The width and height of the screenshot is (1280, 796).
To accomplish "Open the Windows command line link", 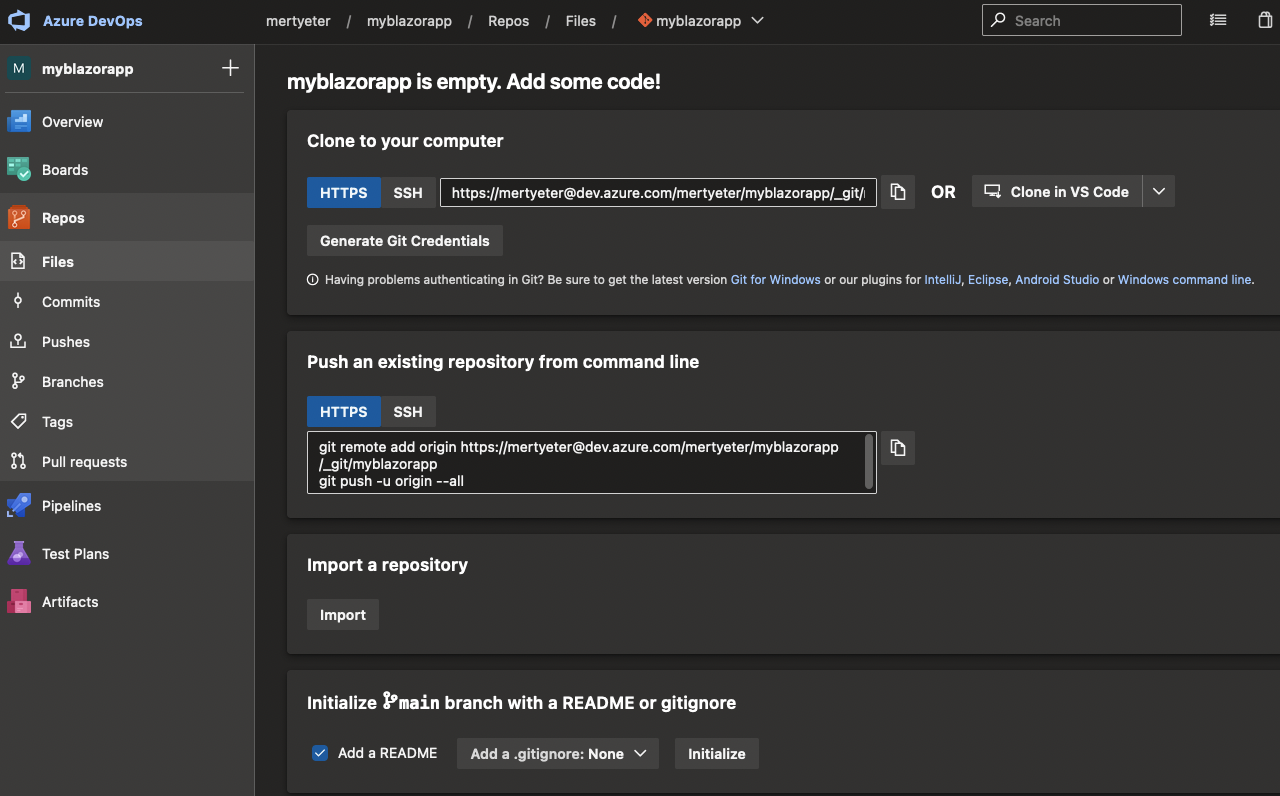I will point(1184,280).
